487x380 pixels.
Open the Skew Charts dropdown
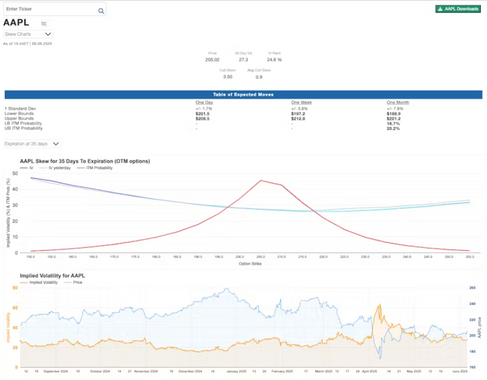click(x=28, y=34)
